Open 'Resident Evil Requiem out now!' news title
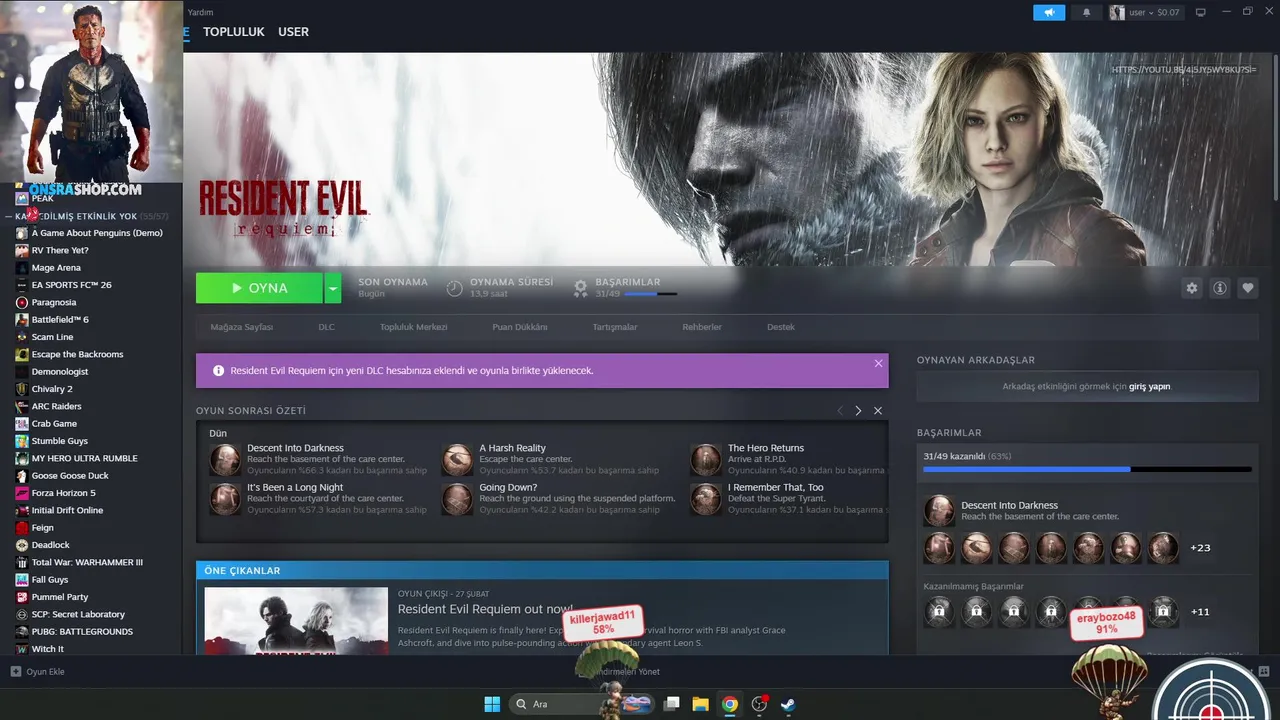 [x=485, y=609]
